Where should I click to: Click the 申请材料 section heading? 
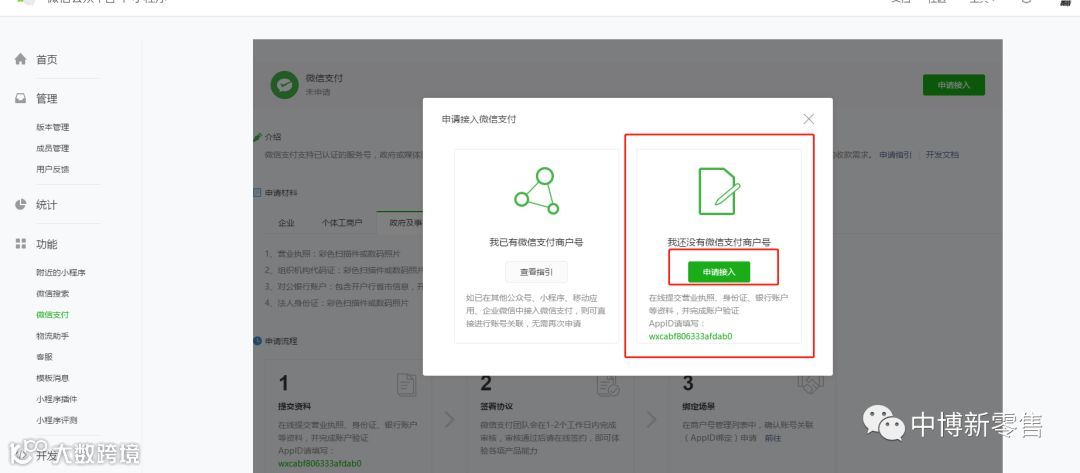click(281, 193)
